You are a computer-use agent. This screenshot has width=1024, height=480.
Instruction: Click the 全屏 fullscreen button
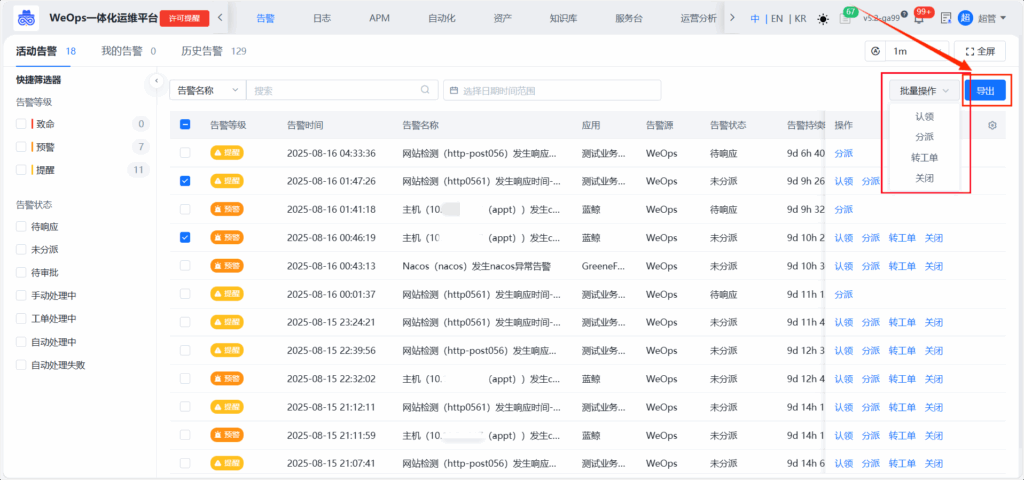(x=979, y=51)
